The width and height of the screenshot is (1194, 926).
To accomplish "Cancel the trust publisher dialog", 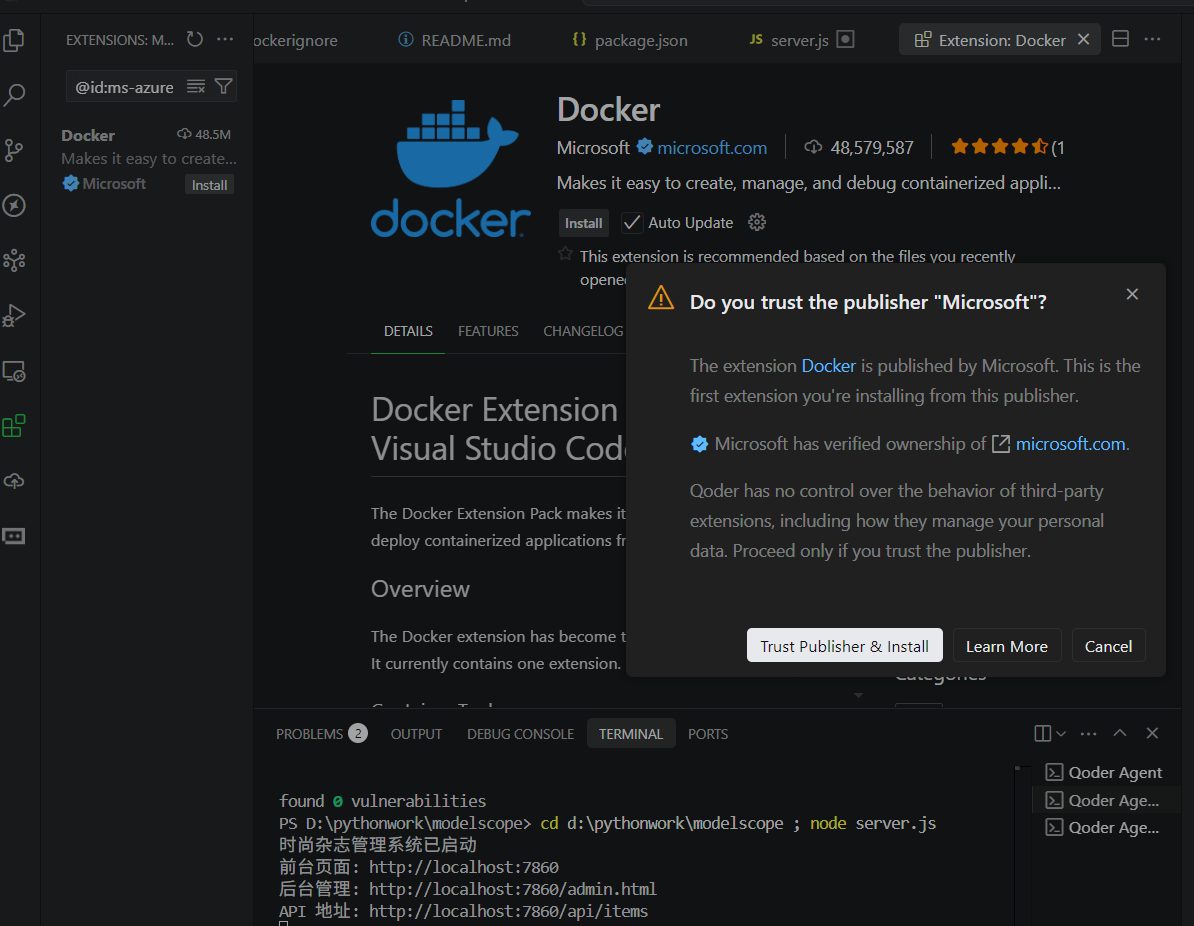I will coord(1108,646).
